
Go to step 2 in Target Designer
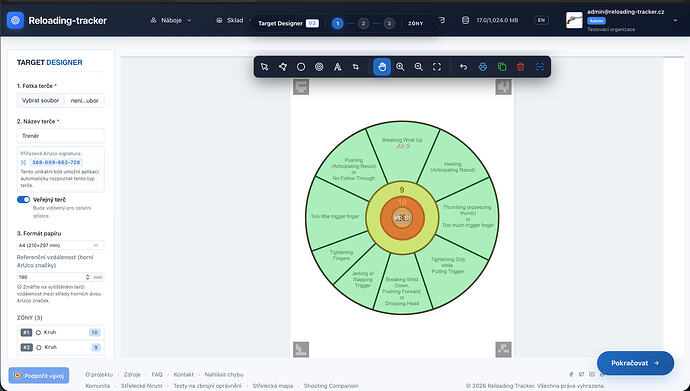click(363, 23)
